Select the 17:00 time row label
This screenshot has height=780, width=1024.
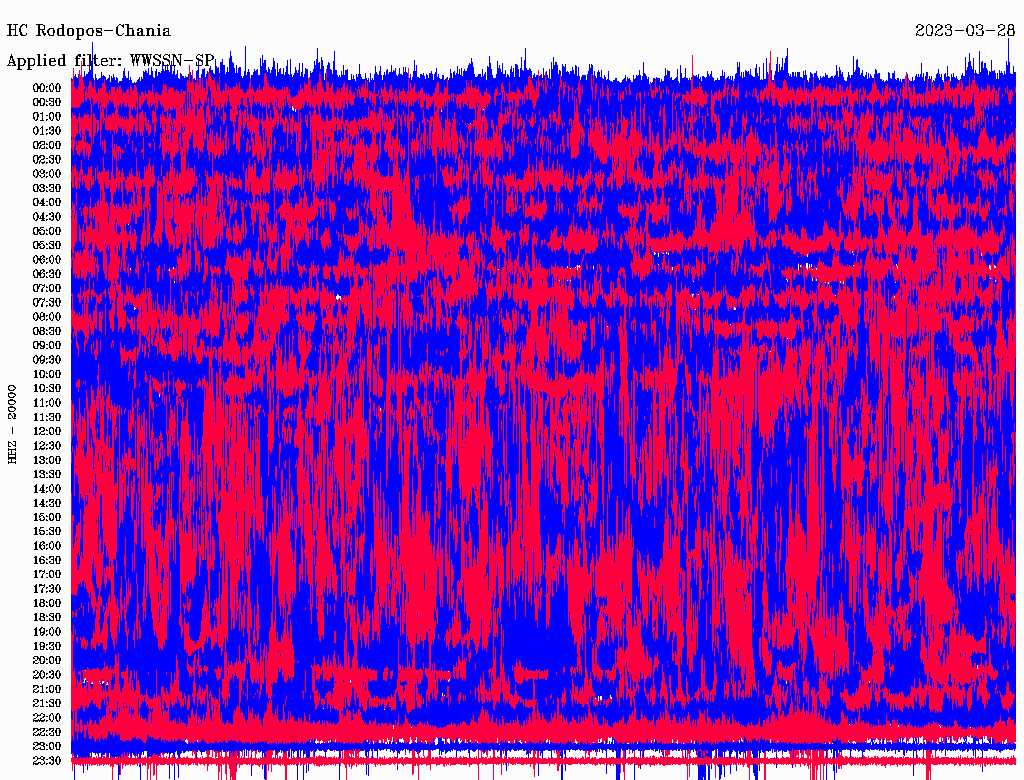(47, 574)
